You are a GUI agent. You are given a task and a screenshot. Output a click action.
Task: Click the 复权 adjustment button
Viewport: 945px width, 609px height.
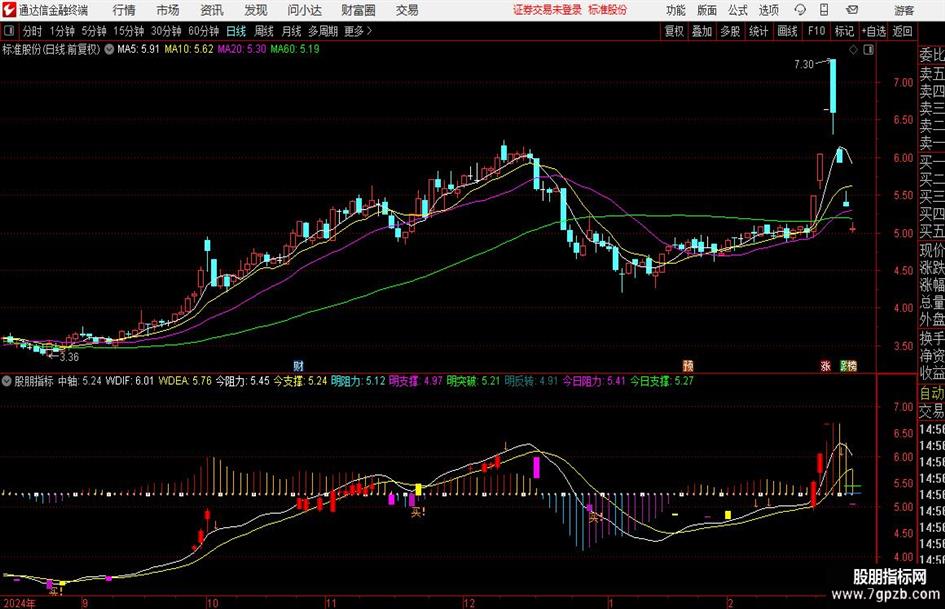pyautogui.click(x=674, y=31)
